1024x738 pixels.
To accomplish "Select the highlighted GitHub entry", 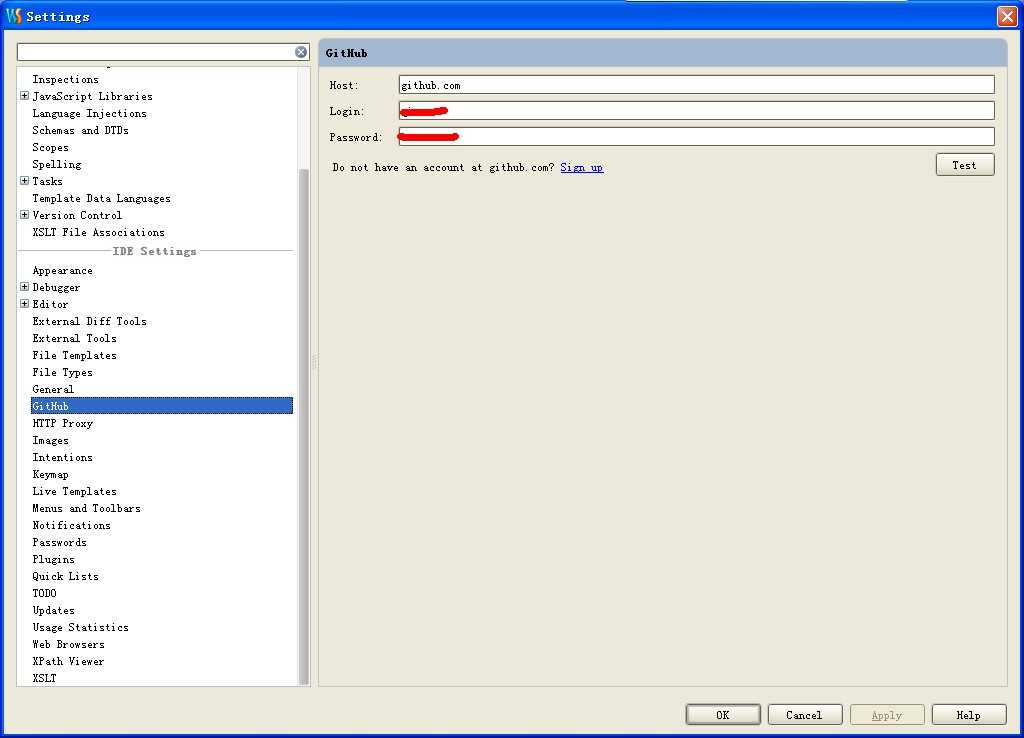I will tap(162, 406).
